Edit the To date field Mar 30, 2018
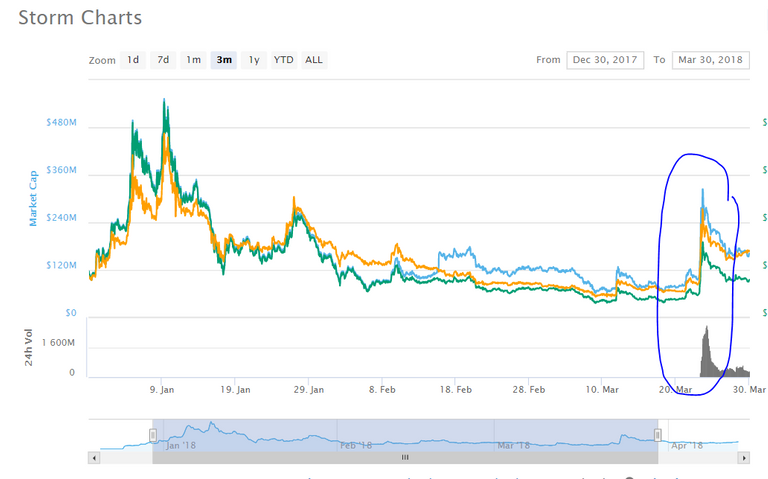 [711, 60]
